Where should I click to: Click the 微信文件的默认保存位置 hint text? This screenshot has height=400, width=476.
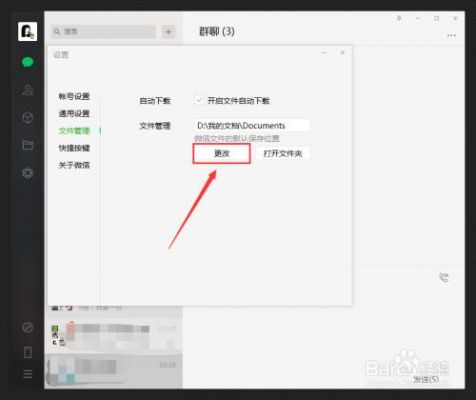(x=237, y=138)
